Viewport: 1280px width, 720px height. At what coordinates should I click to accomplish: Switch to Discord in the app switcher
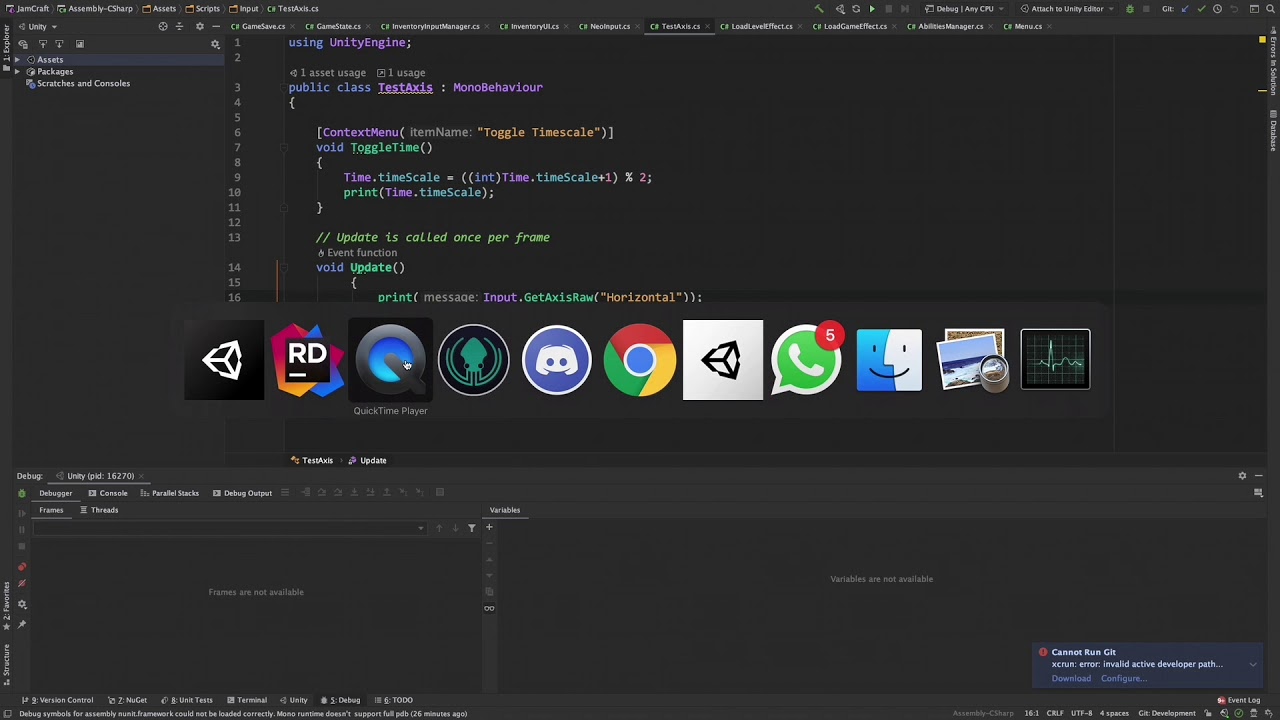(556, 360)
